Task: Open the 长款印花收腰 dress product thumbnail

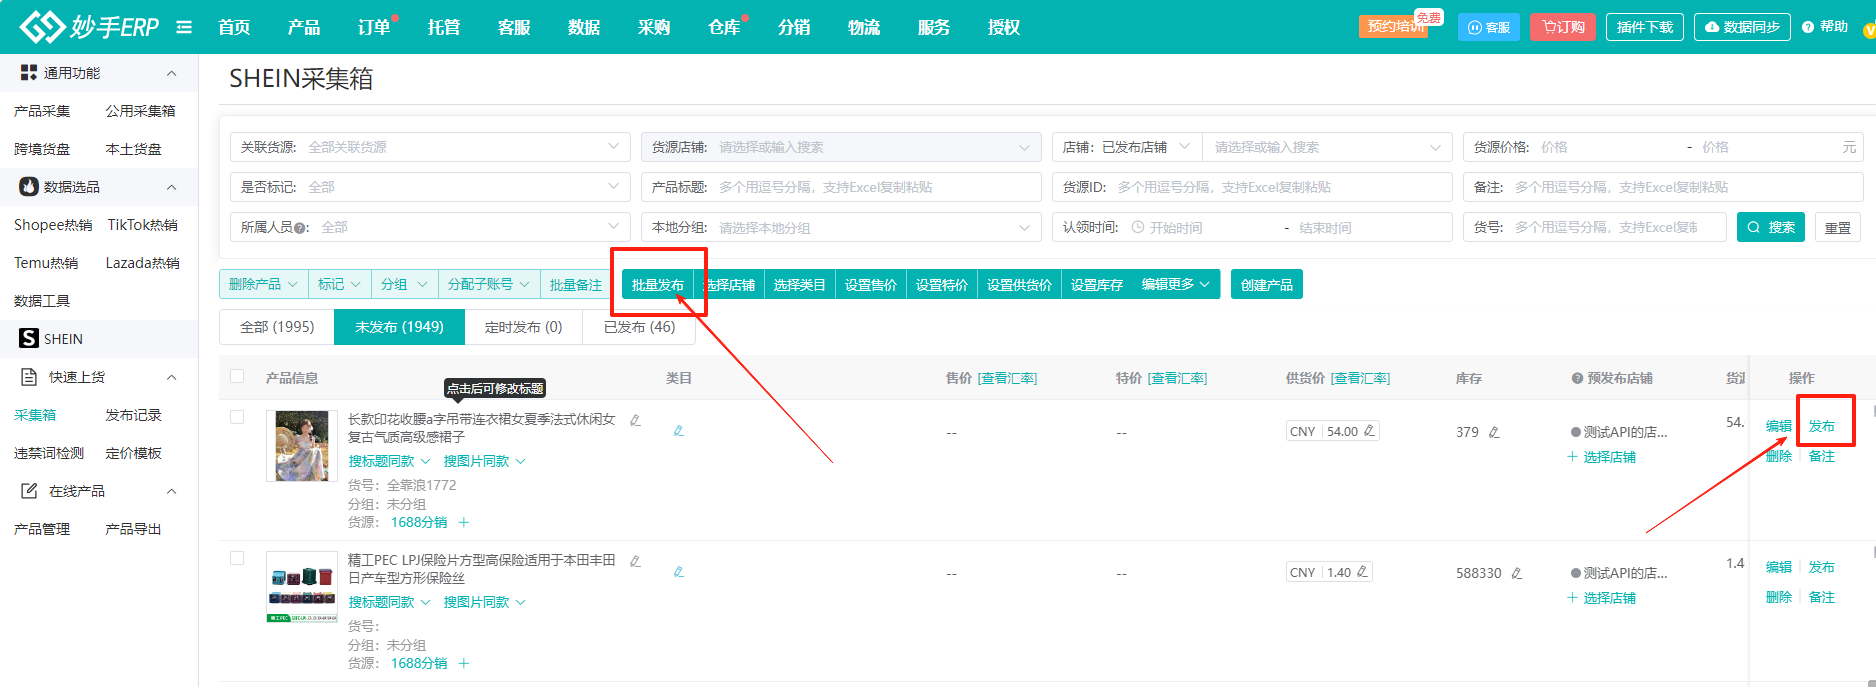Action: click(x=302, y=446)
